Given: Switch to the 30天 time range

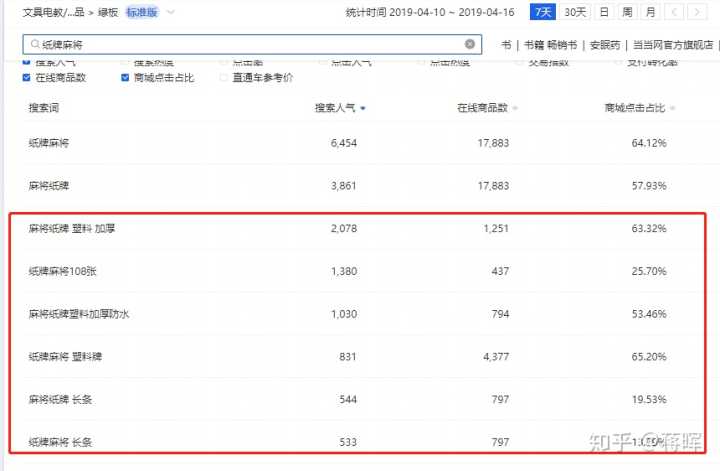Looking at the screenshot, I should (x=575, y=12).
